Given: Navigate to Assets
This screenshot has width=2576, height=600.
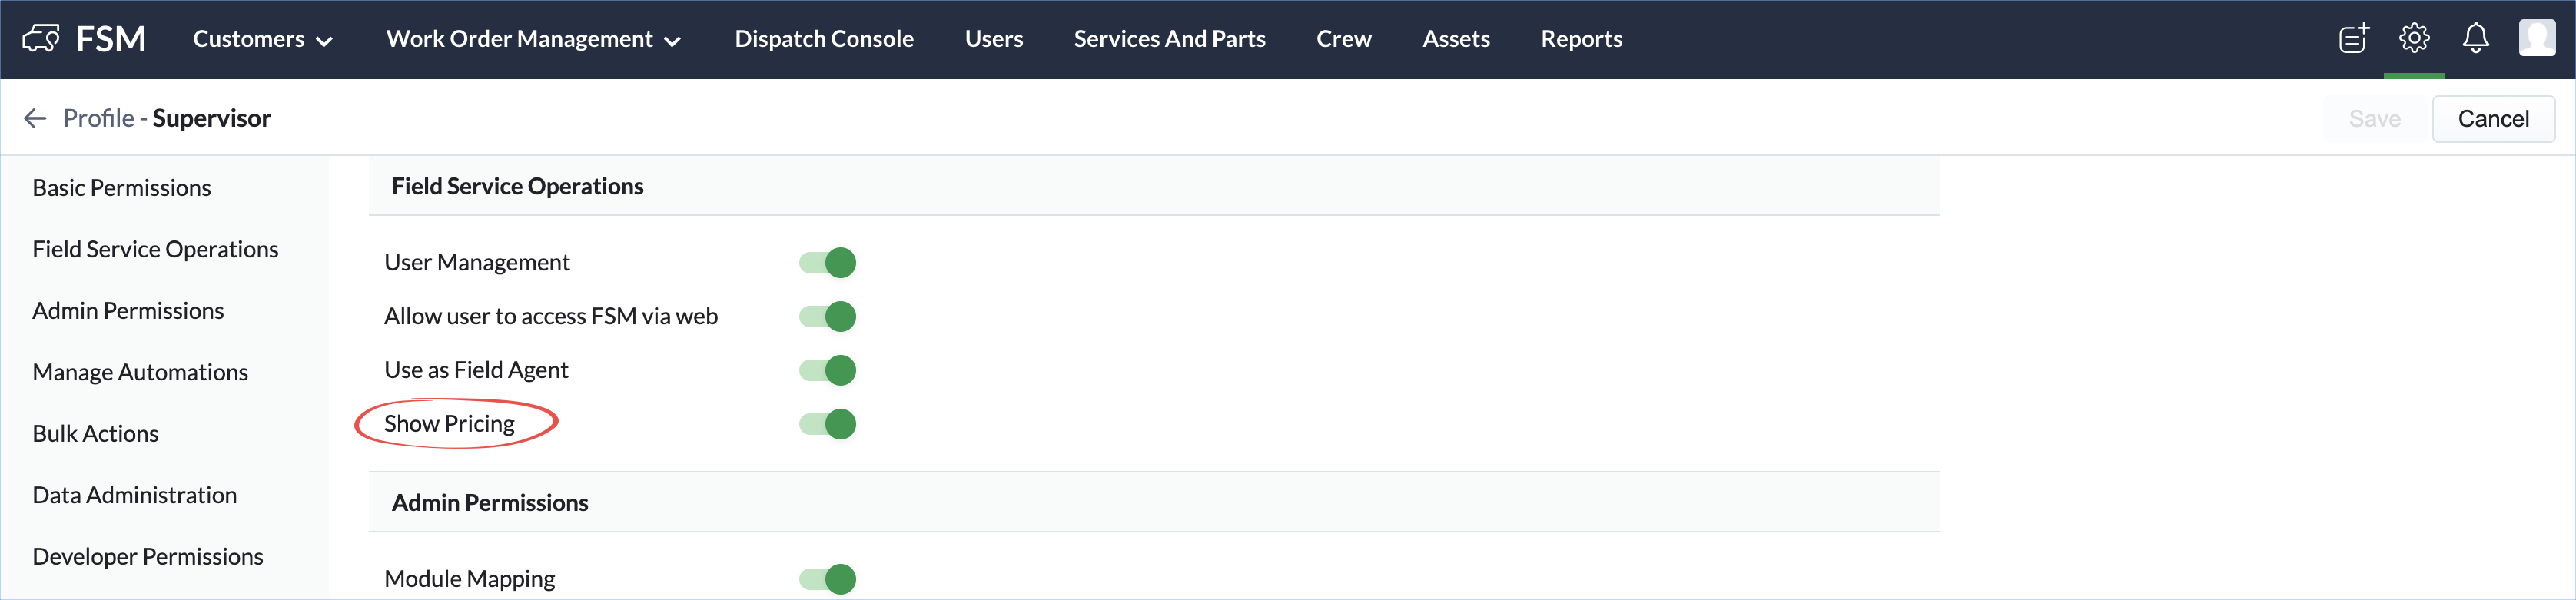Looking at the screenshot, I should click(x=1456, y=39).
